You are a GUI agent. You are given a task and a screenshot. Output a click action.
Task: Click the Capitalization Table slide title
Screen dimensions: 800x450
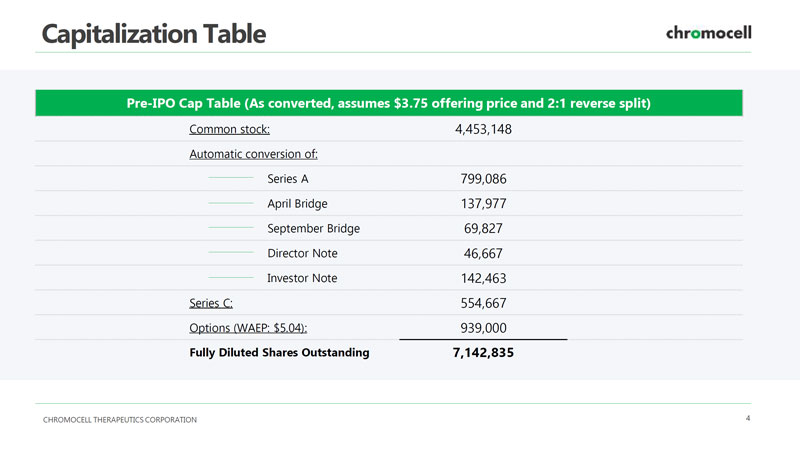coord(153,33)
